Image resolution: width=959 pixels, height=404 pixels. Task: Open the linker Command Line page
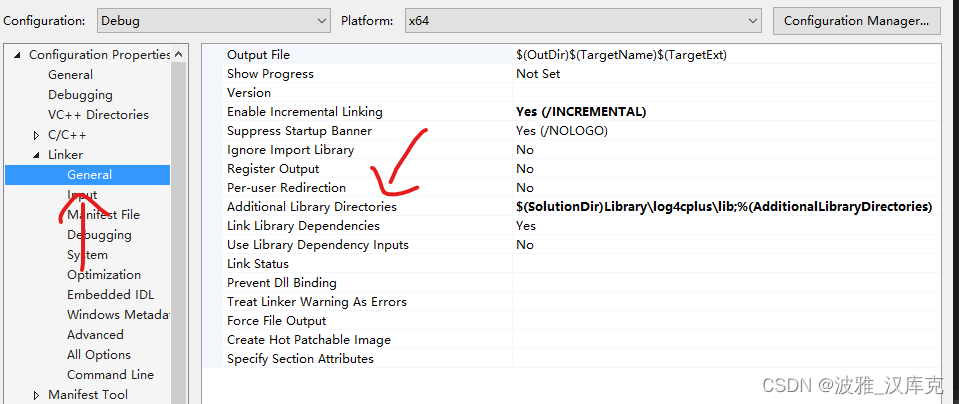[x=110, y=375]
